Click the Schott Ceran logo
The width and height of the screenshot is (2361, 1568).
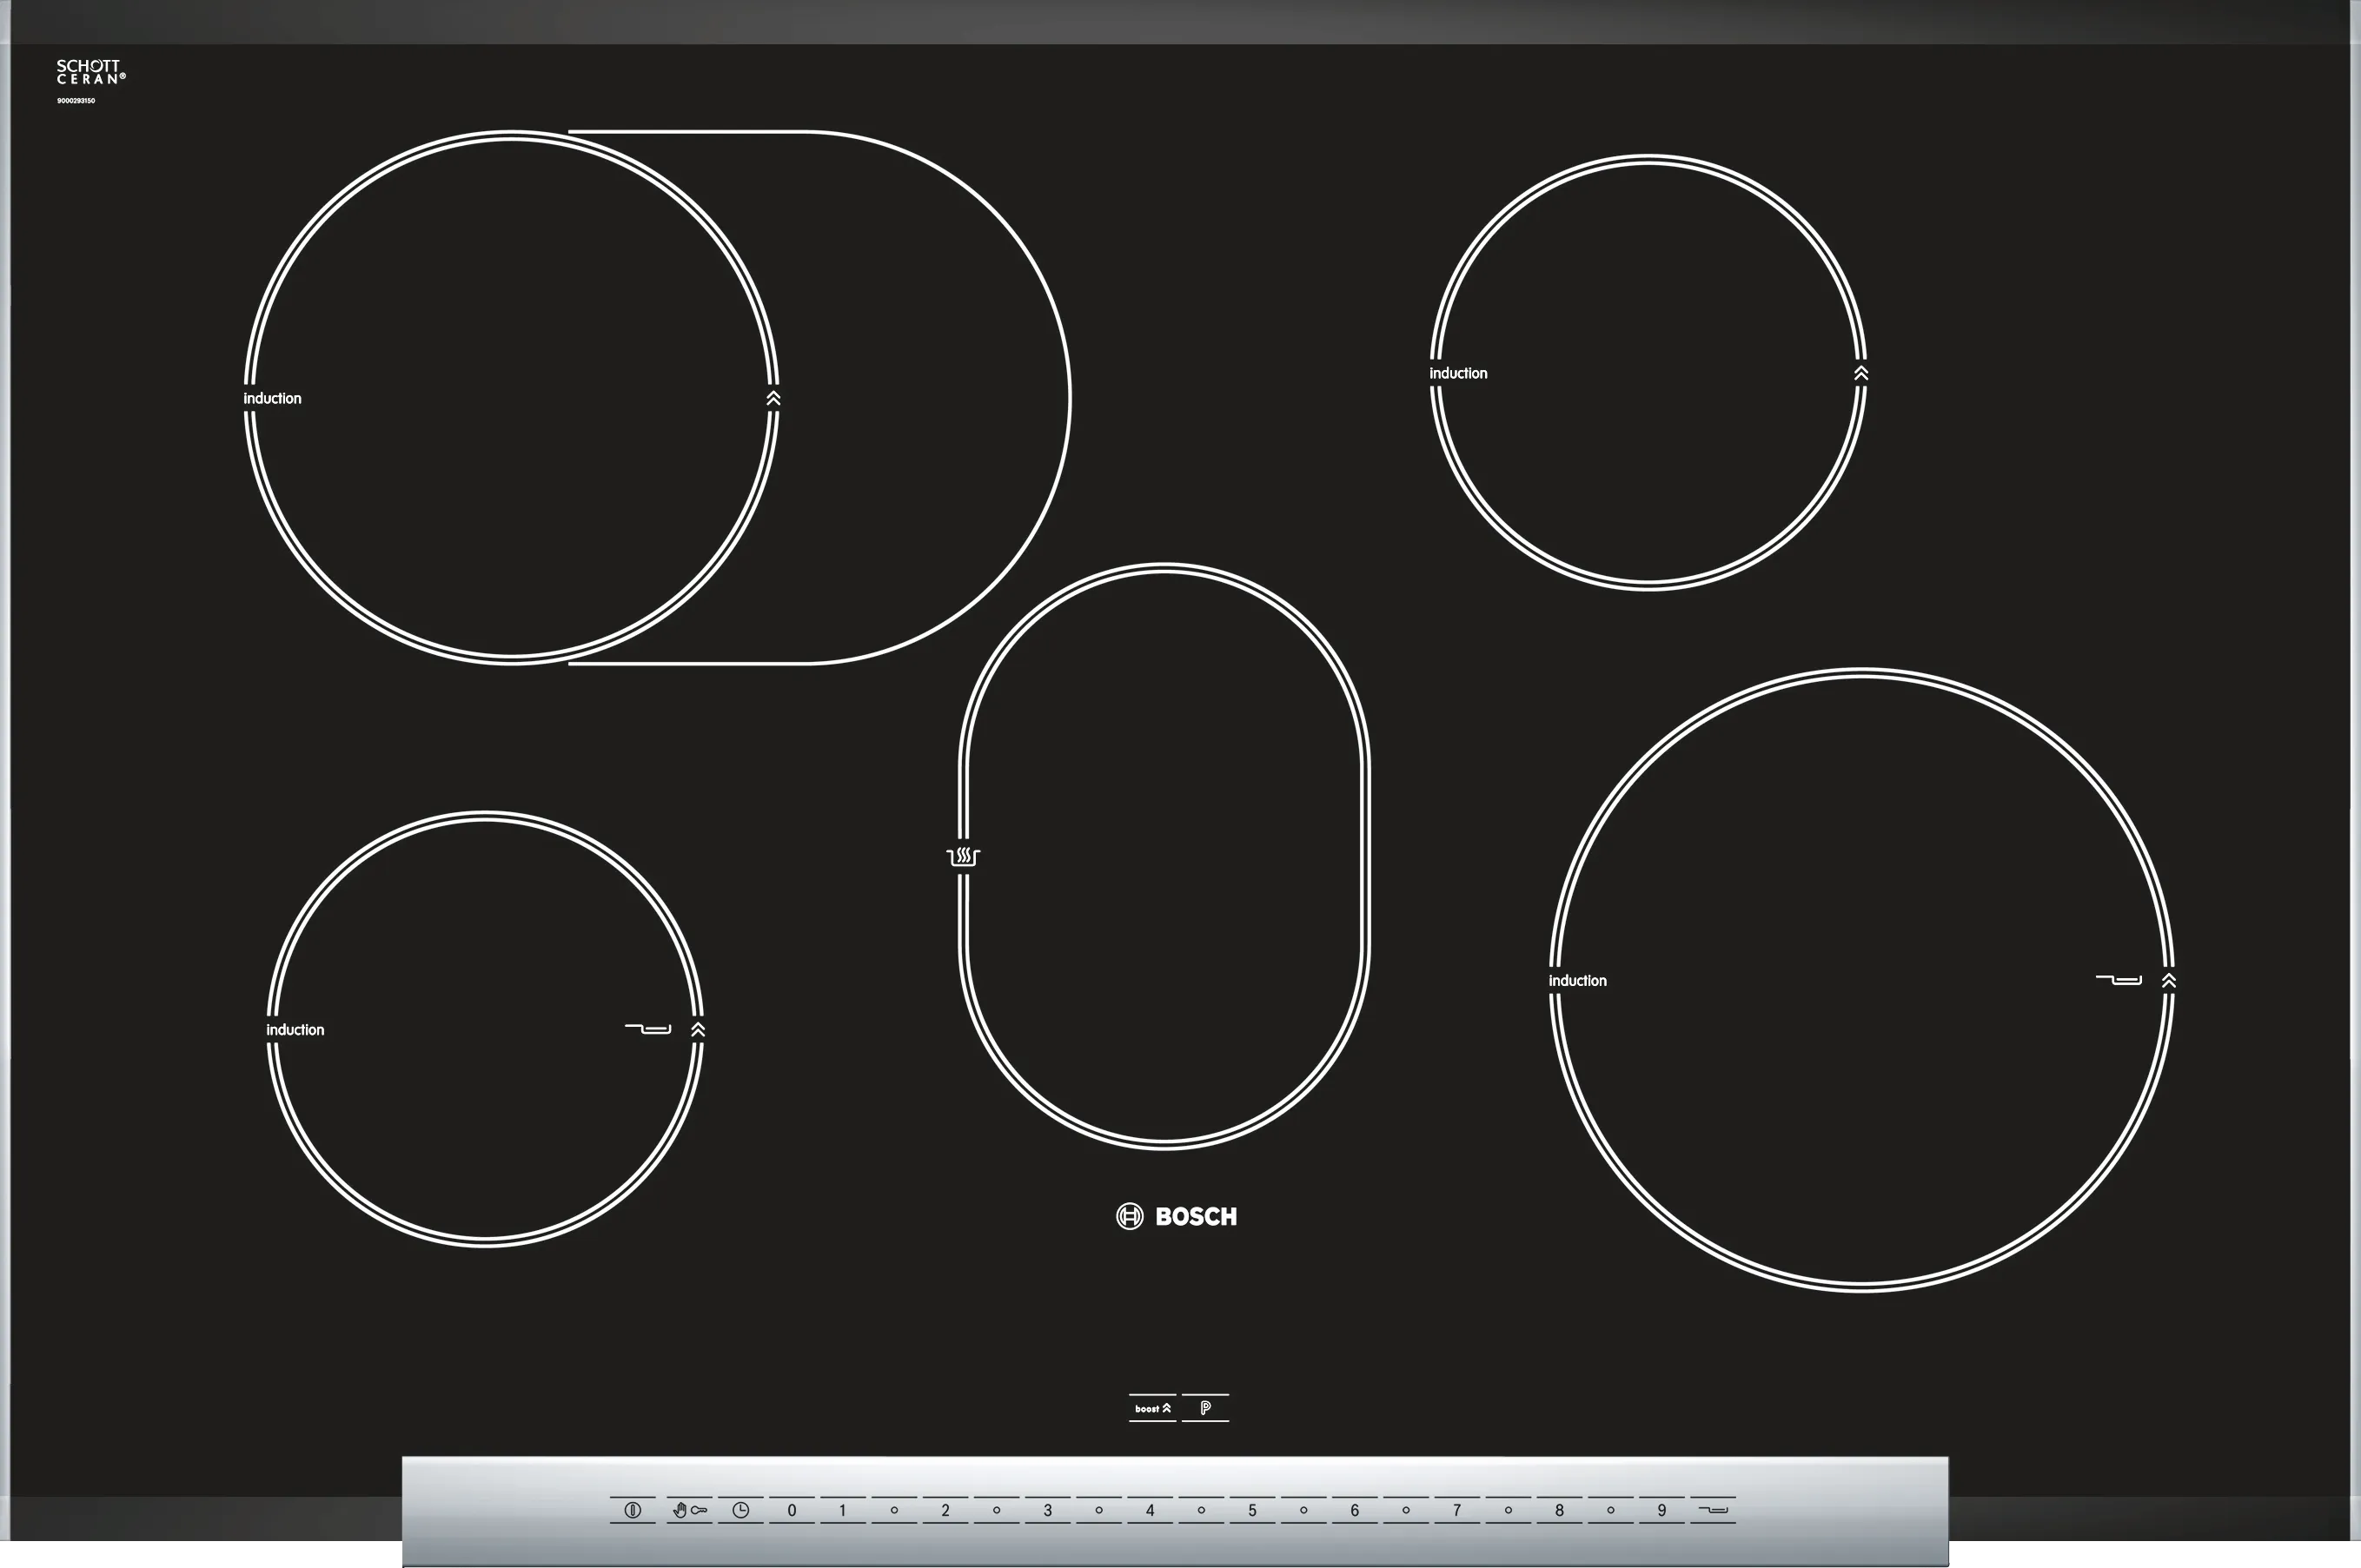[91, 72]
